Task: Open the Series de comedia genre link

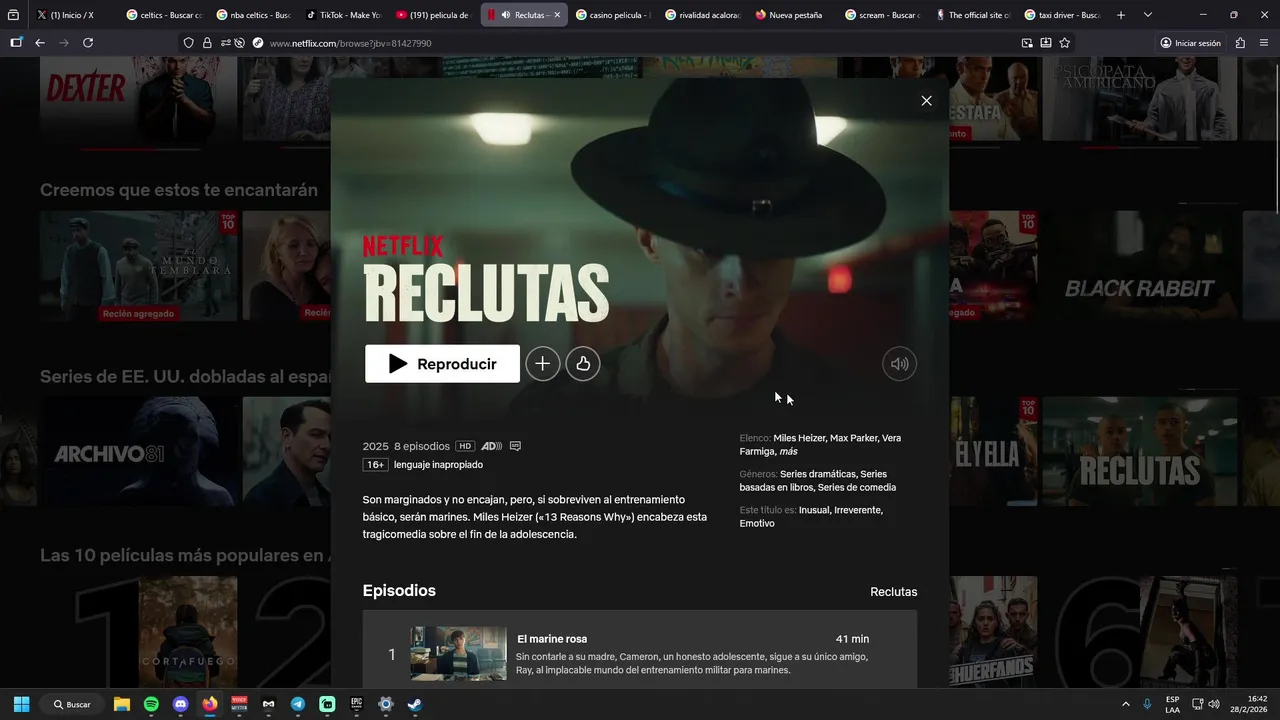Action: coord(857,488)
